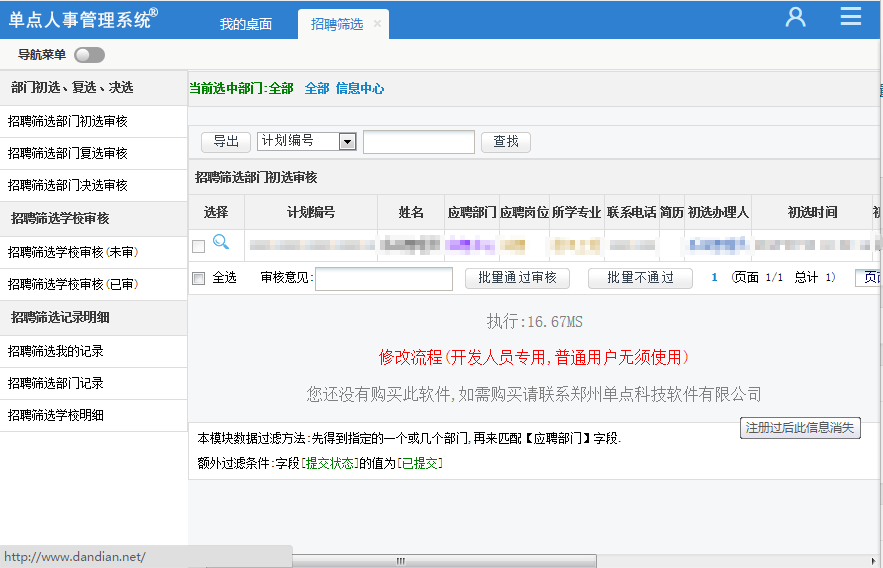Click the 所学专业 column header
Viewport: 883px width, 568px height.
[x=577, y=212]
